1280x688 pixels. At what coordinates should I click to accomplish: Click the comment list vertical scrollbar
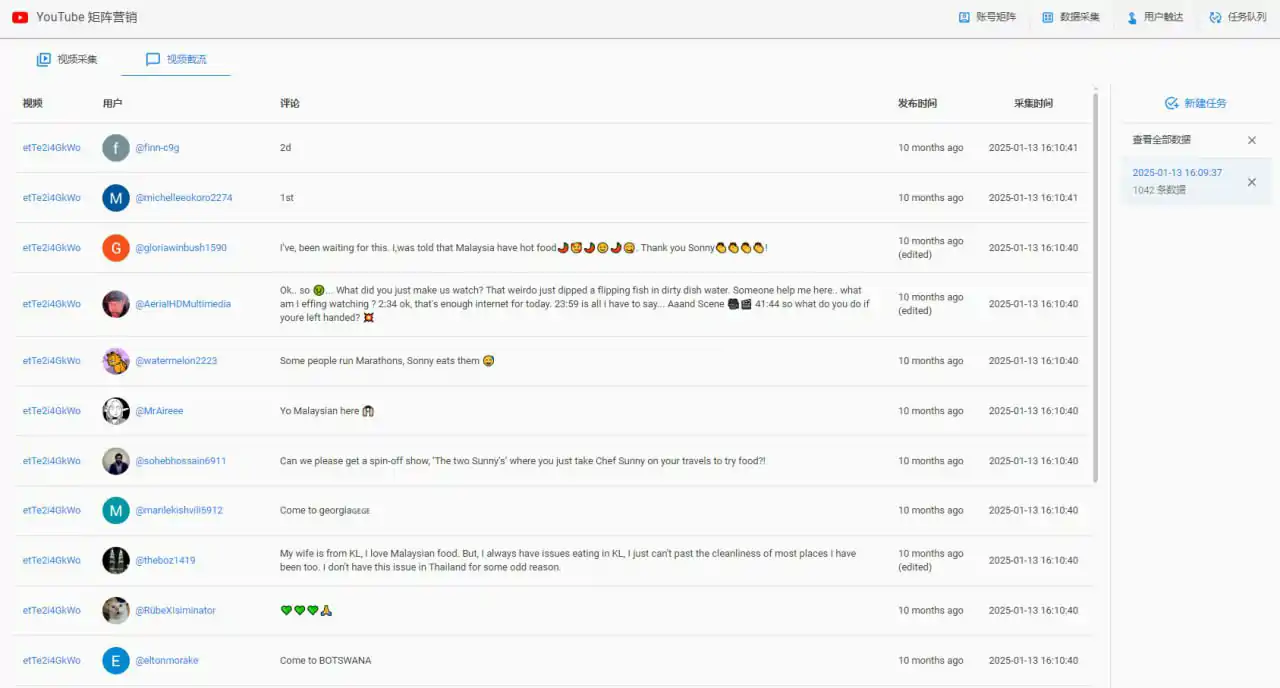pos(1096,288)
